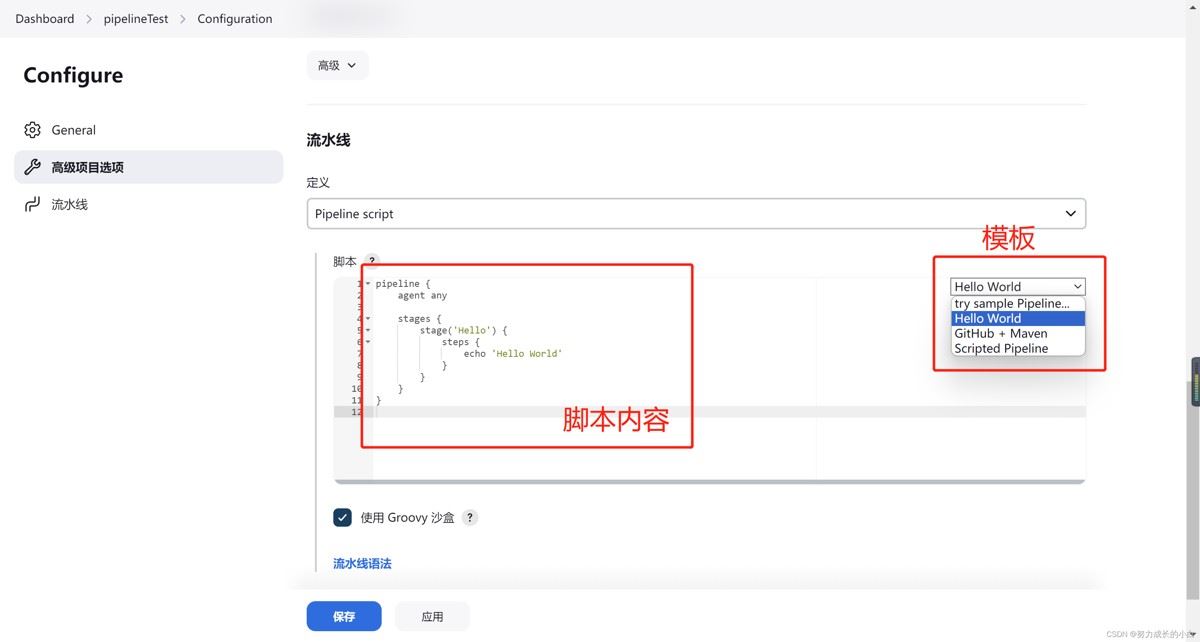Click the editor bottom resize bar
The height and width of the screenshot is (642, 1200).
click(710, 482)
